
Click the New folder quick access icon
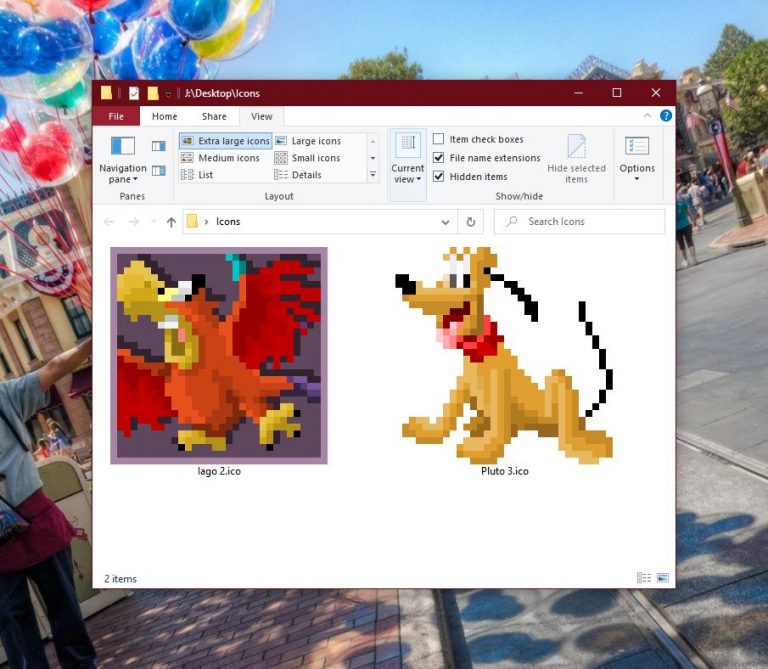point(153,93)
